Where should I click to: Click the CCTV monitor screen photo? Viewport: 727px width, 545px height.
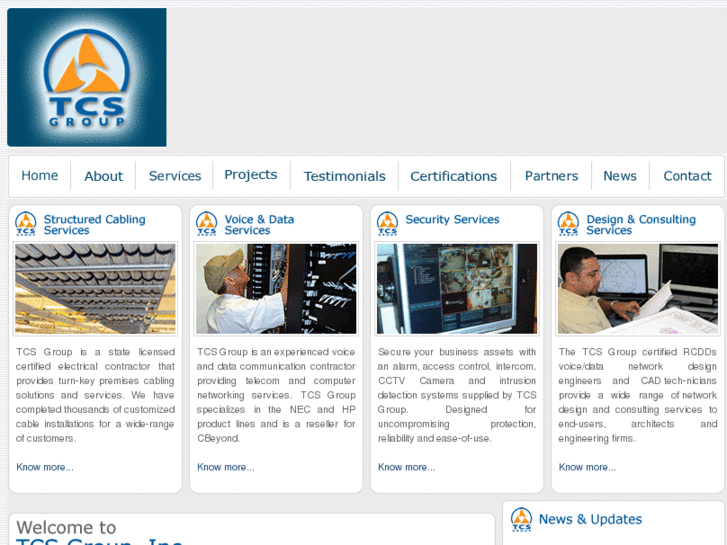(457, 289)
